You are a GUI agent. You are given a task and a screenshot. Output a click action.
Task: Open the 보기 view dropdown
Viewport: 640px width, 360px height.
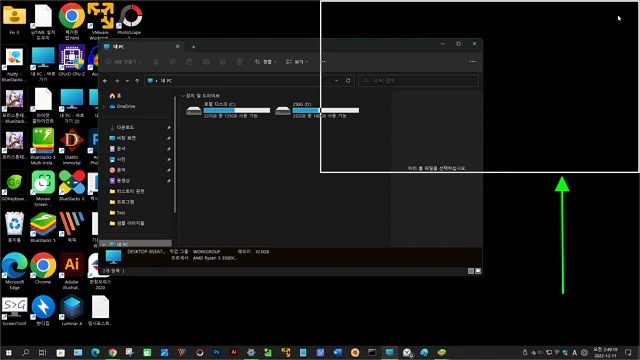coord(297,62)
